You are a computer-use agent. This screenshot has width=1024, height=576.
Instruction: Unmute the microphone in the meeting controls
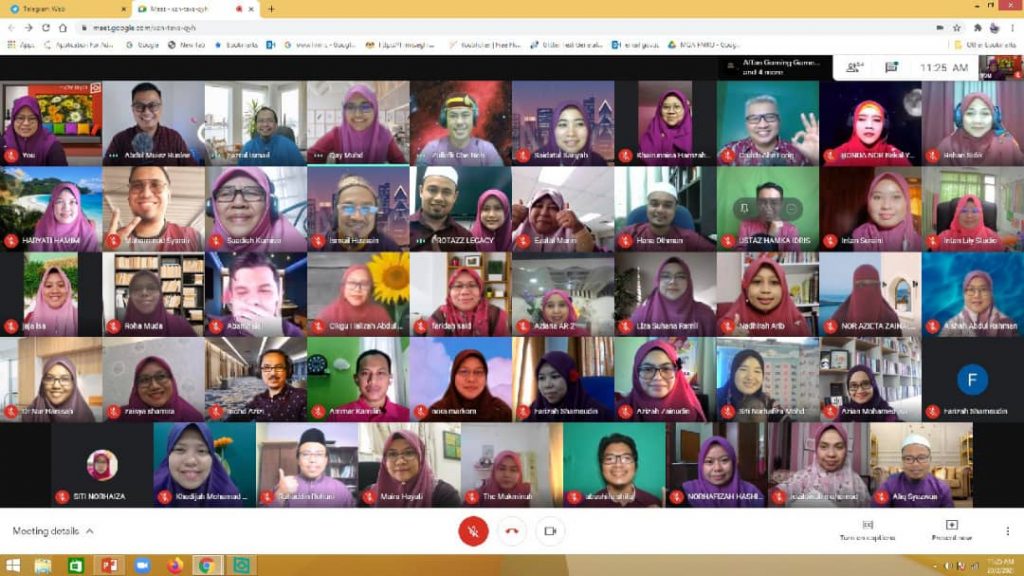point(473,531)
